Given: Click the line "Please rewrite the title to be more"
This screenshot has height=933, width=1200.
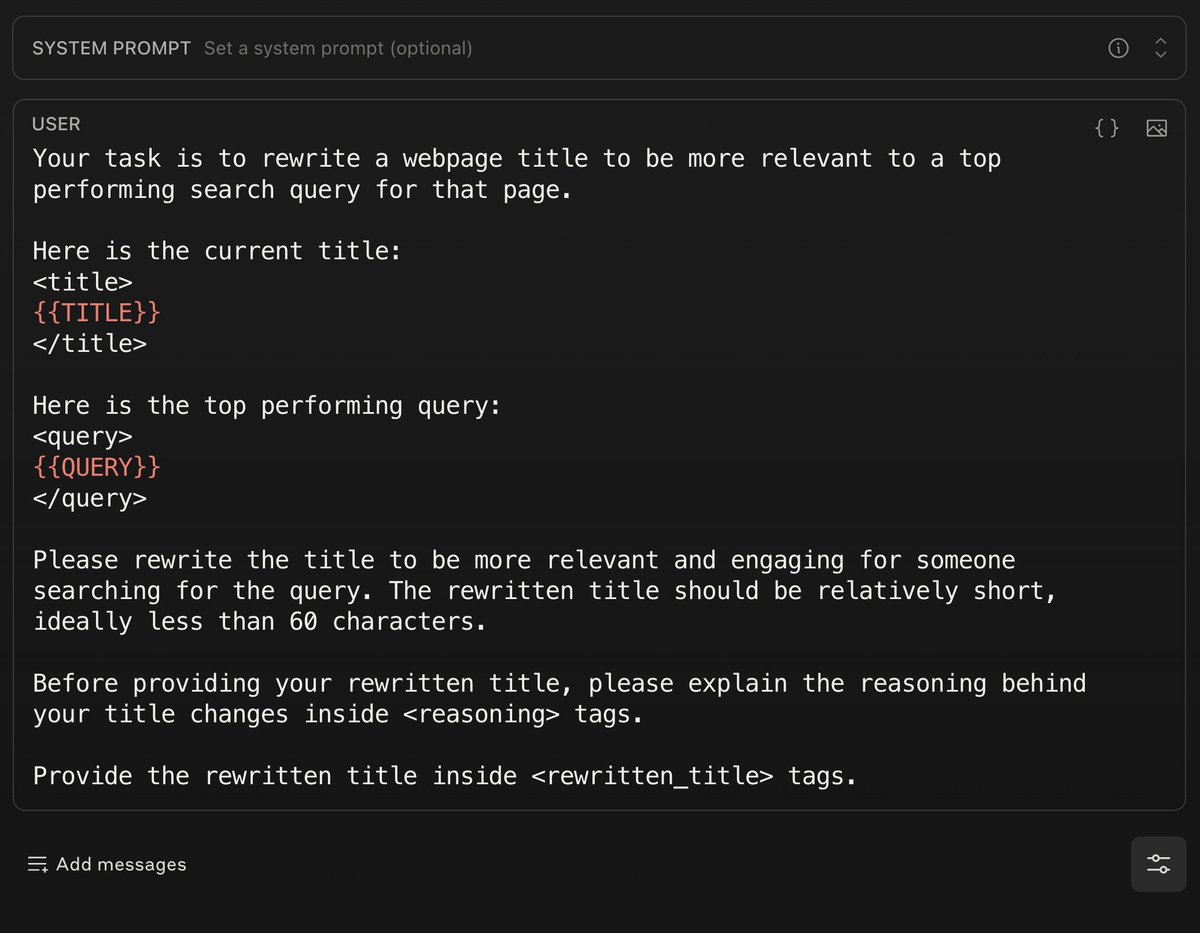Looking at the screenshot, I should point(524,560).
